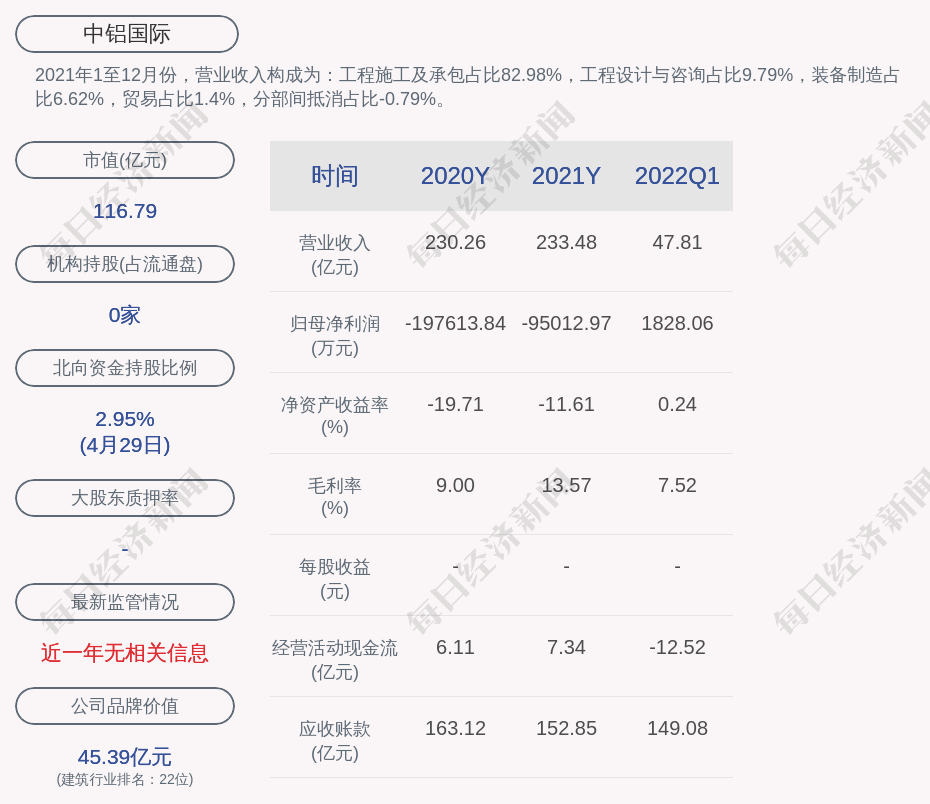Select cash flow value -12.52
The image size is (930, 804).
(x=677, y=647)
